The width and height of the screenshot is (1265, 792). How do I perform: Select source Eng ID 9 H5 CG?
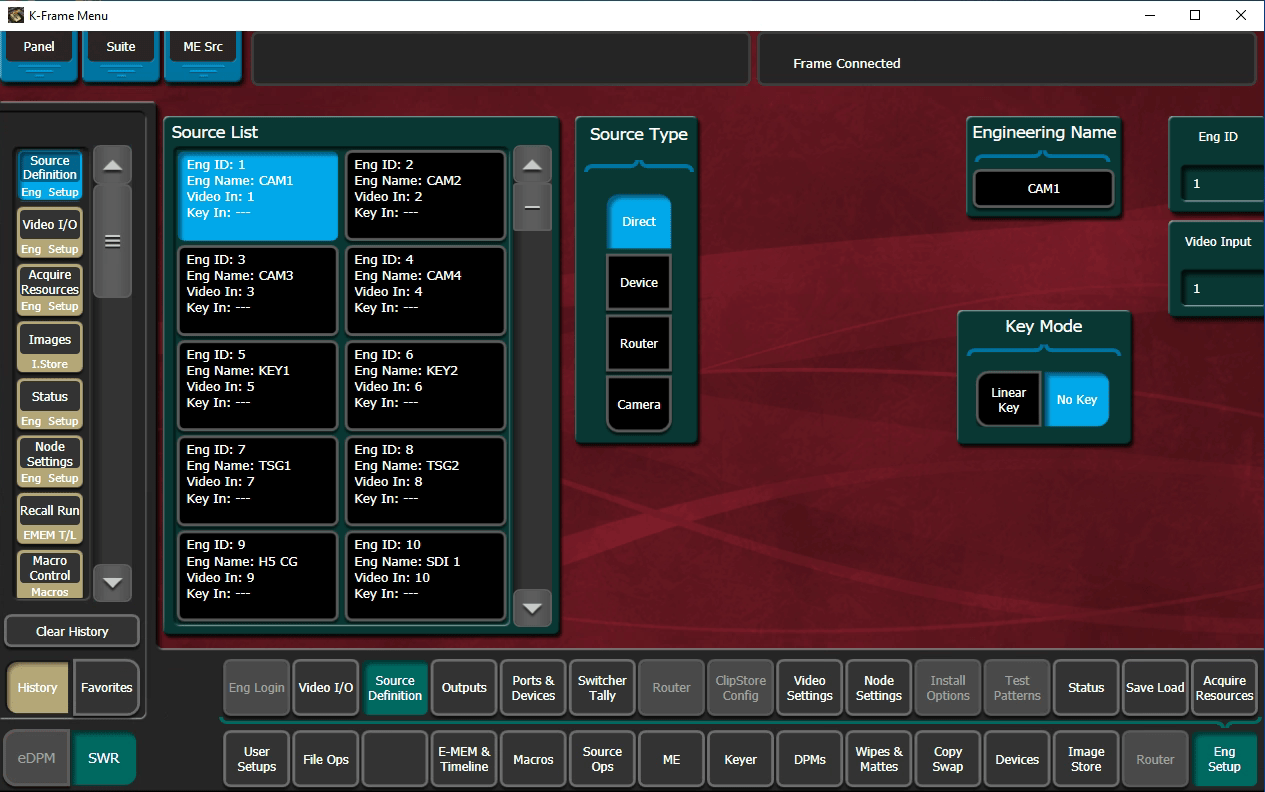[258, 577]
